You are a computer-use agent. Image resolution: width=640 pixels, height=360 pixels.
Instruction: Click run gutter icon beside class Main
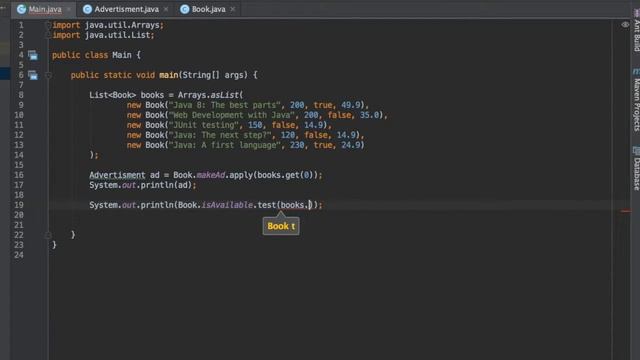(33, 55)
